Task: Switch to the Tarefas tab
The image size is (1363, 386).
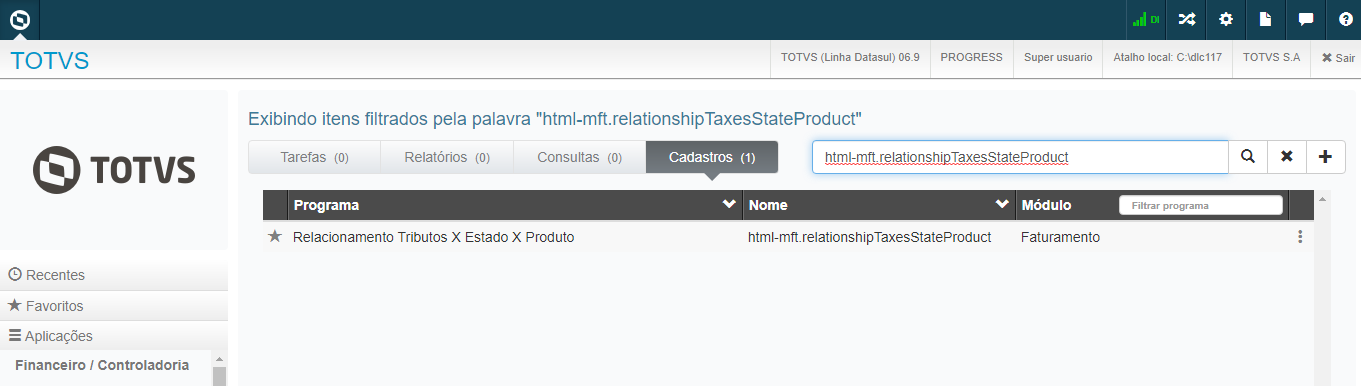Action: point(314,157)
